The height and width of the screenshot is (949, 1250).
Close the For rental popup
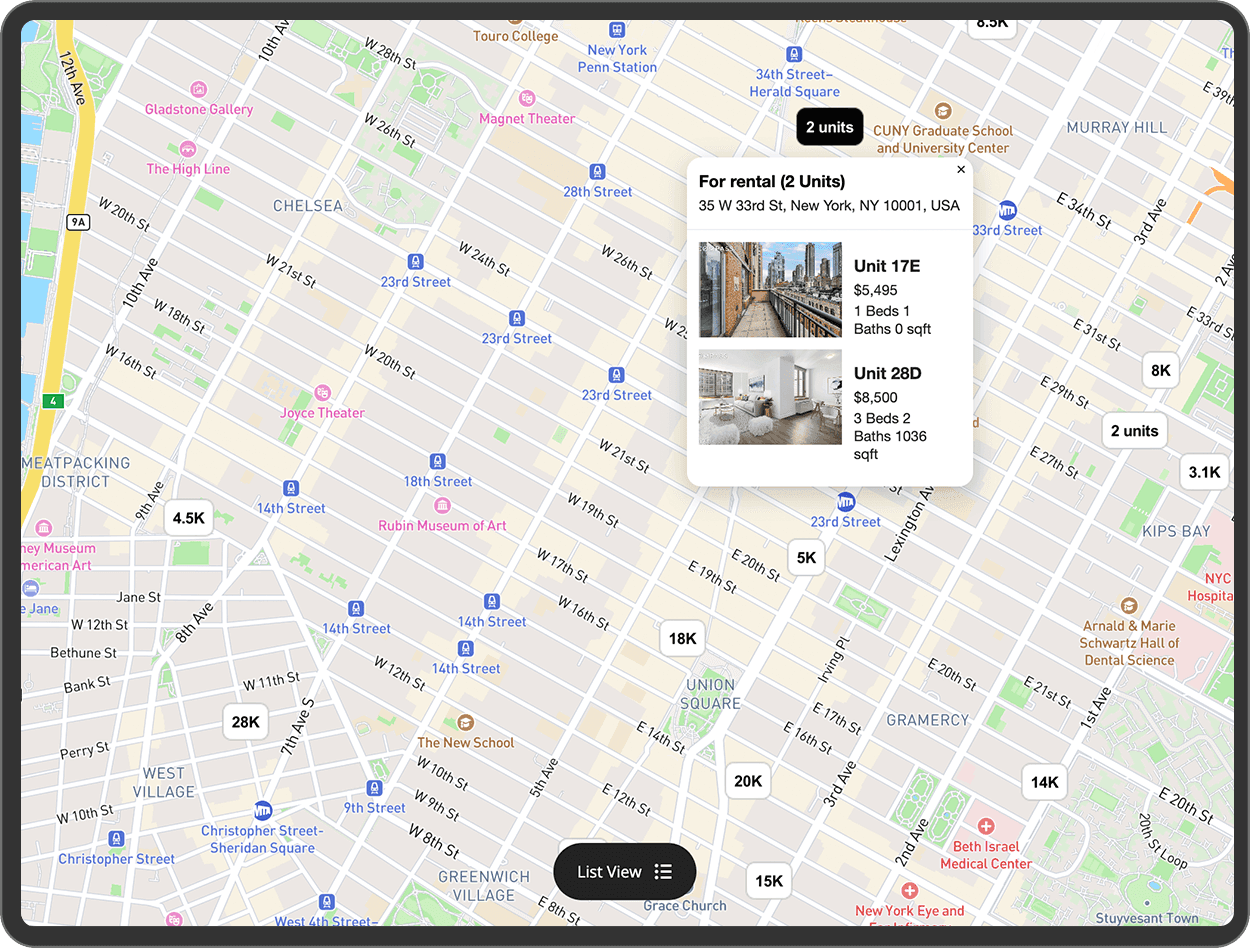pyautogui.click(x=961, y=170)
